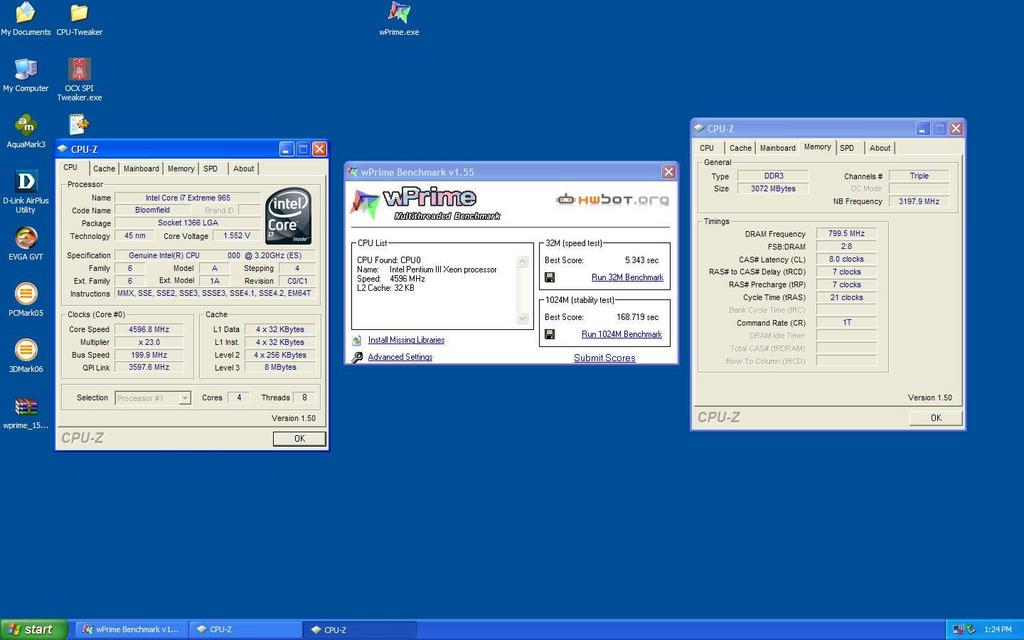Click the Intel Core i7 logo in CPU-Z
Screen dimensions: 1024x640
(288, 216)
